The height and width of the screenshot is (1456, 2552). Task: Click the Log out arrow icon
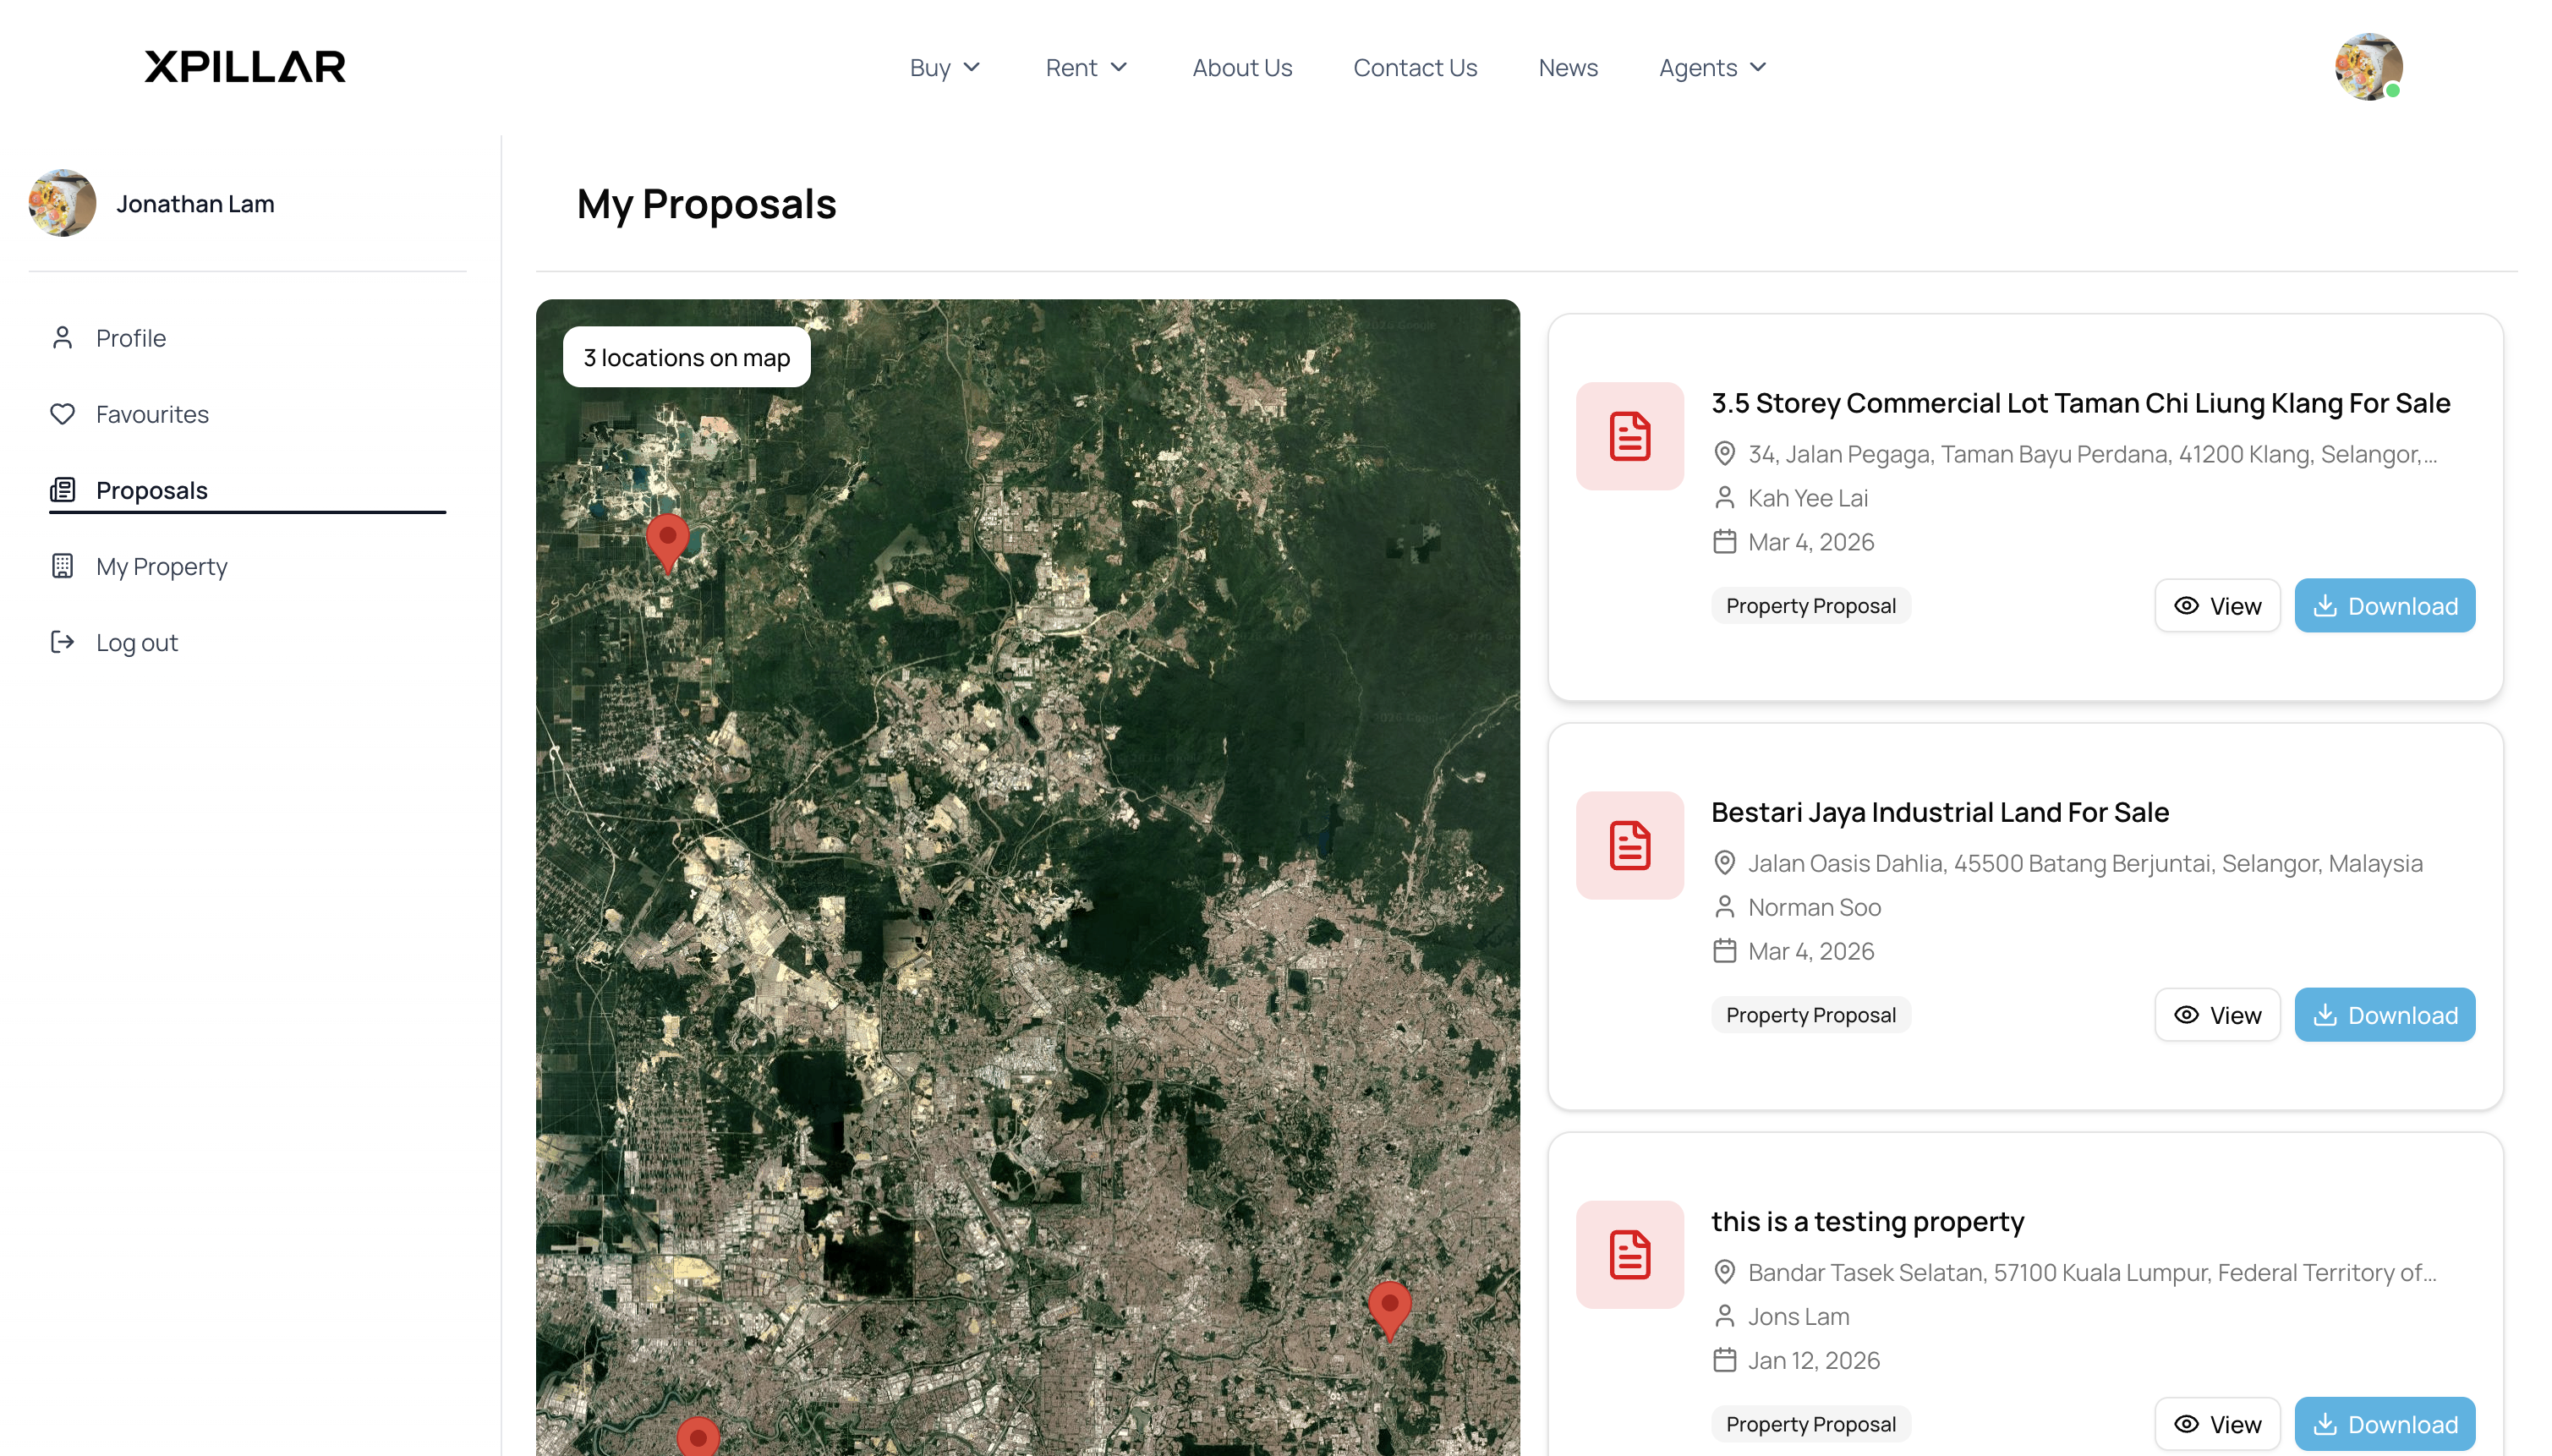pyautogui.click(x=62, y=642)
